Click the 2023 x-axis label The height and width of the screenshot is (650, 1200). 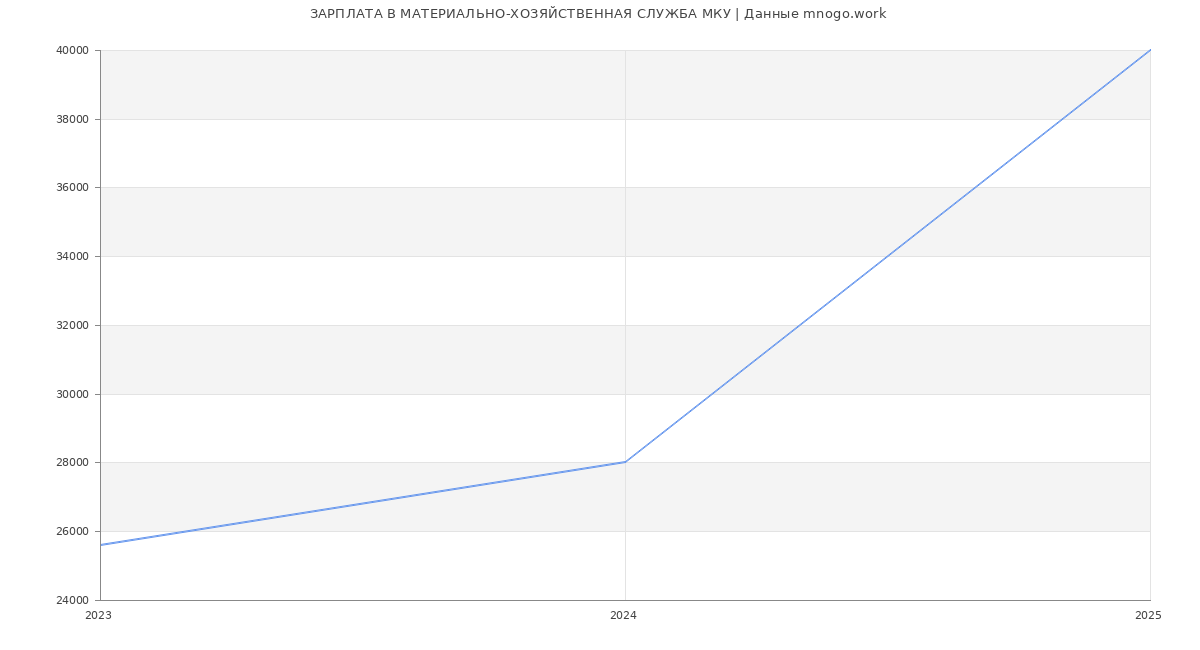(x=99, y=616)
